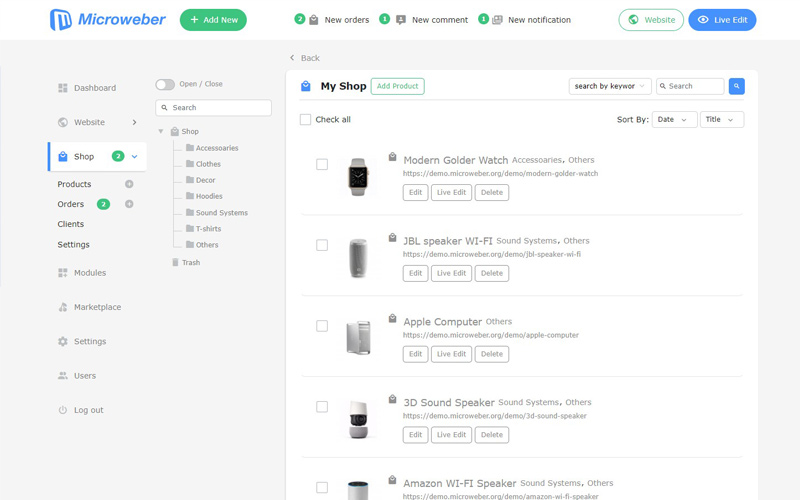
Task: Open the search by keyword dropdown
Action: click(610, 86)
